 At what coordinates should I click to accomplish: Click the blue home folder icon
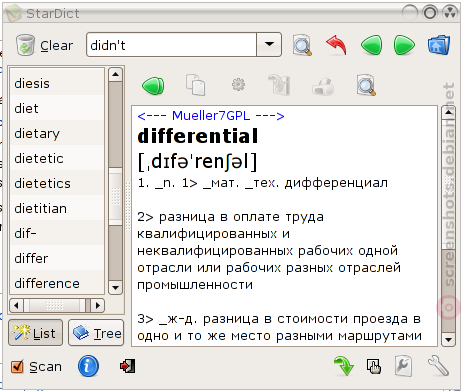point(439,45)
